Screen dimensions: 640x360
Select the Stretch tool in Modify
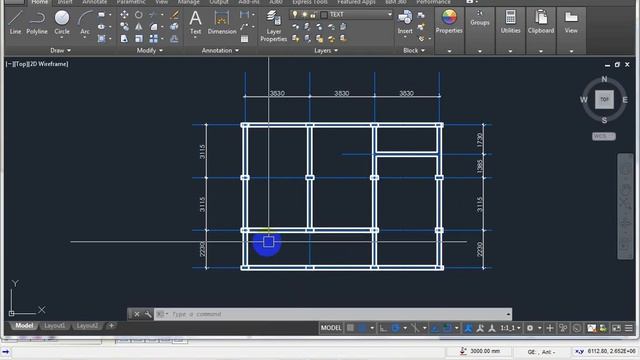pos(124,39)
